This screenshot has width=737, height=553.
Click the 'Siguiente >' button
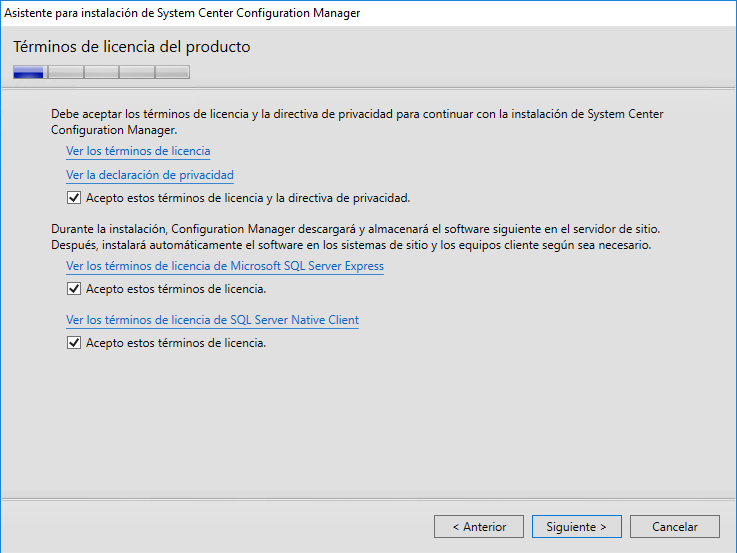coord(576,526)
